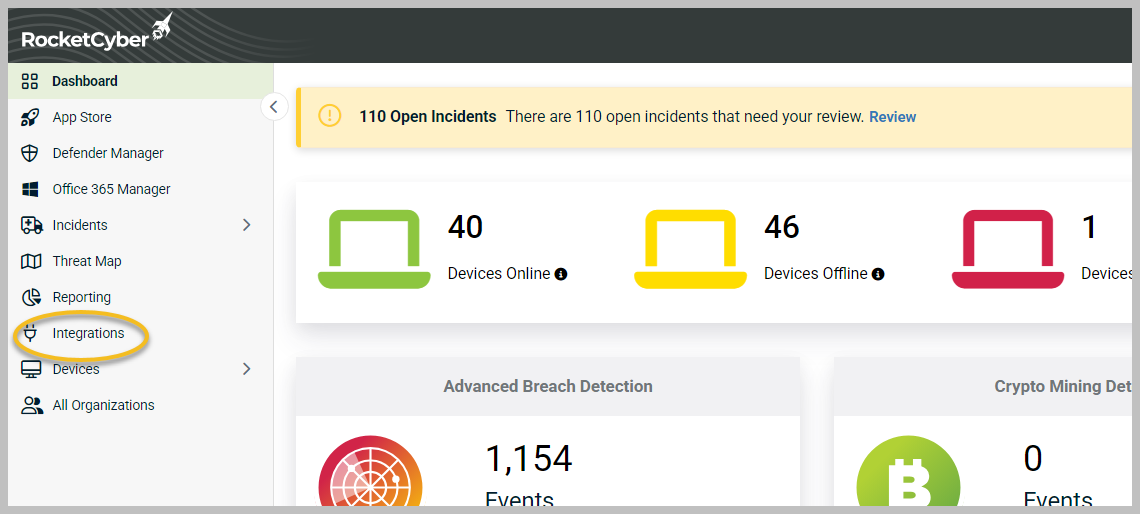The width and height of the screenshot is (1140, 514).
Task: Go to the Devices menu item
Action: point(76,369)
